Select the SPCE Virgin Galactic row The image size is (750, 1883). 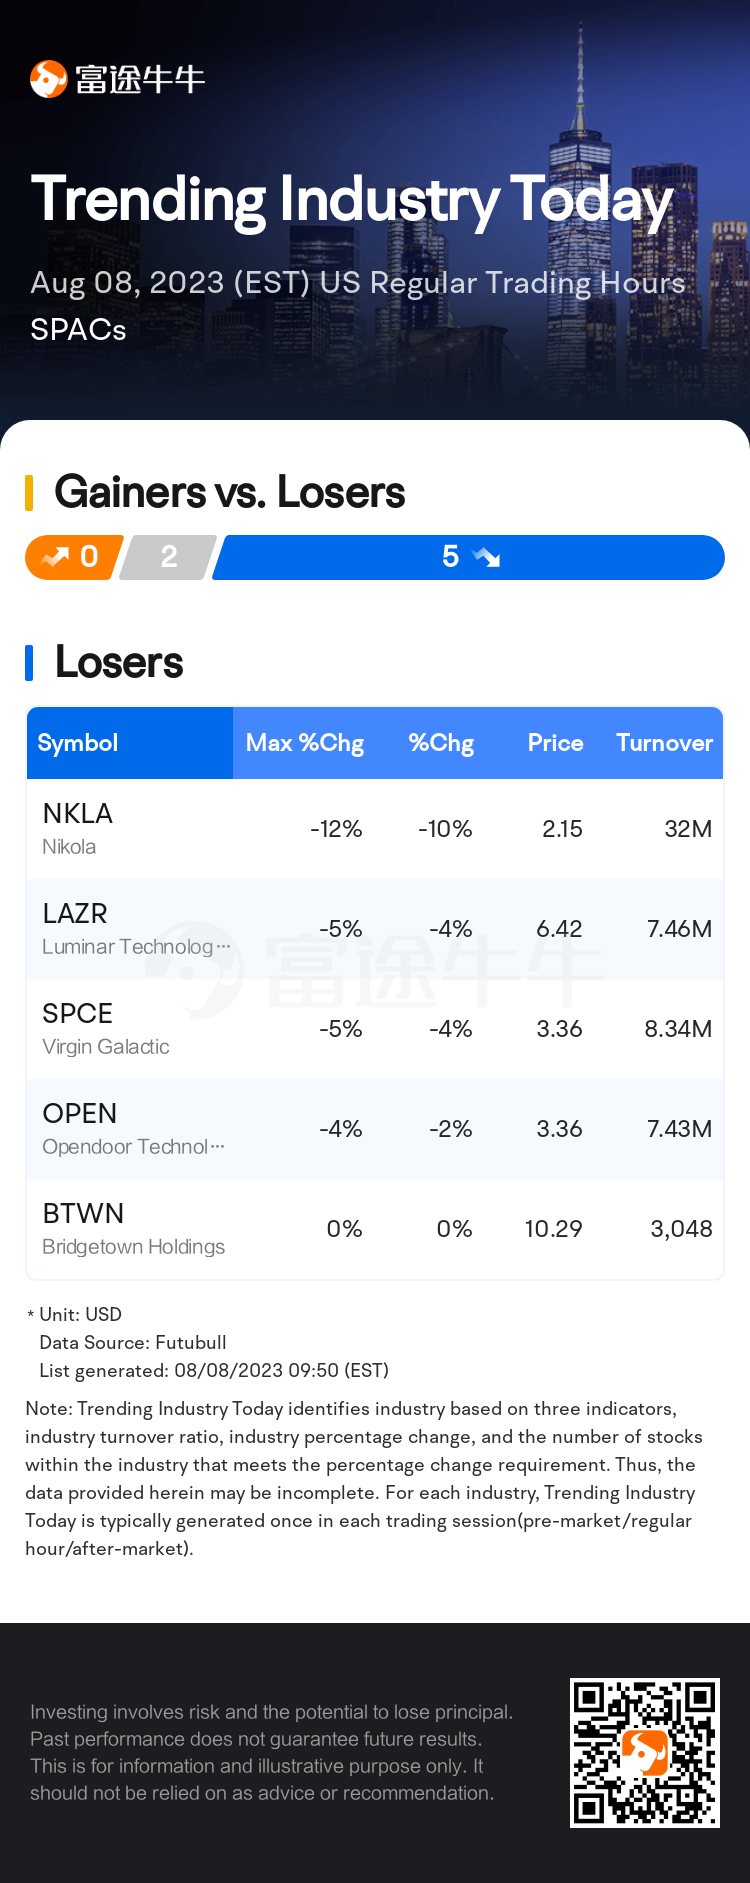tap(375, 1029)
